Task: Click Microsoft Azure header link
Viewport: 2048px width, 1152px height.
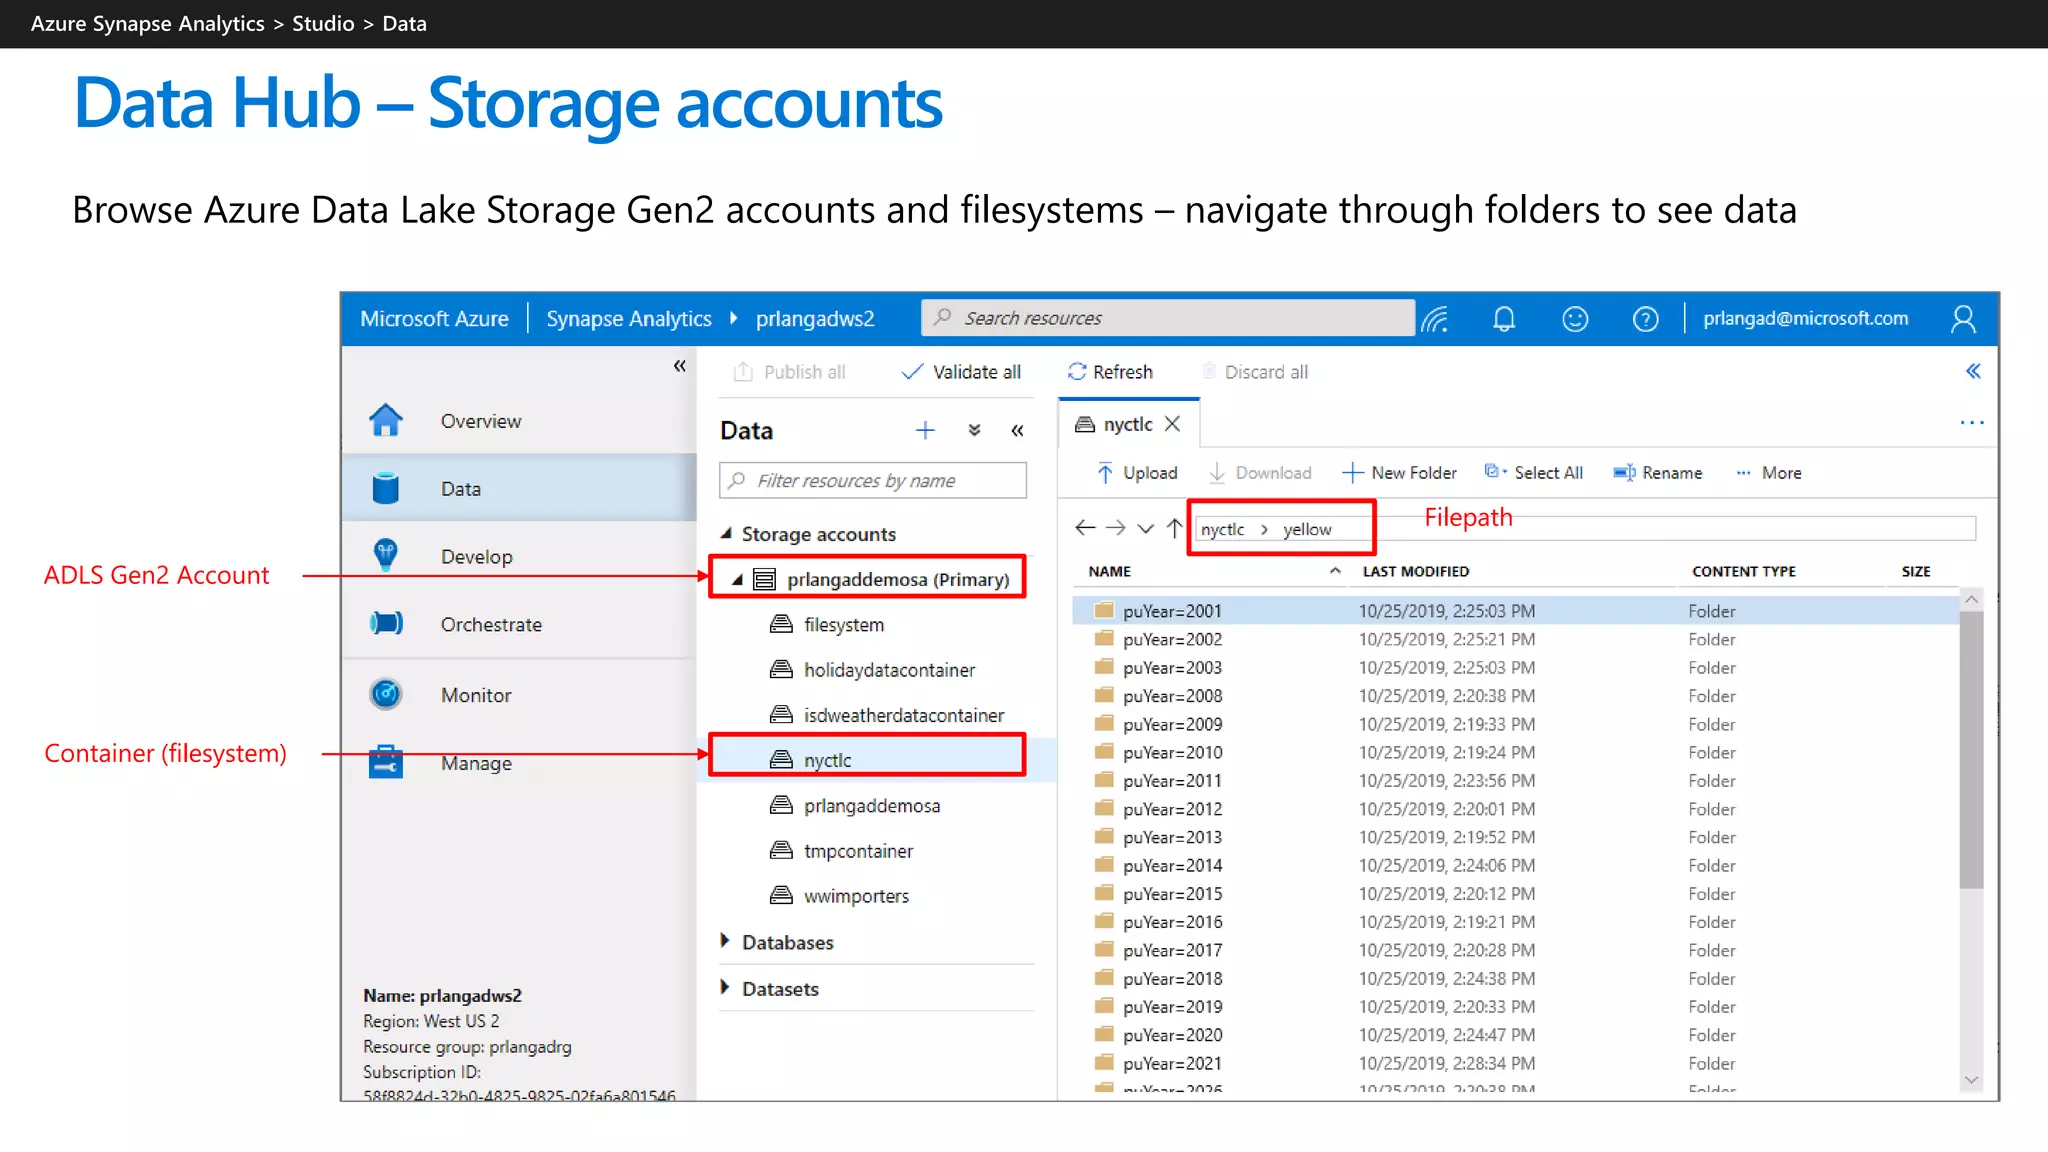Action: pos(434,318)
